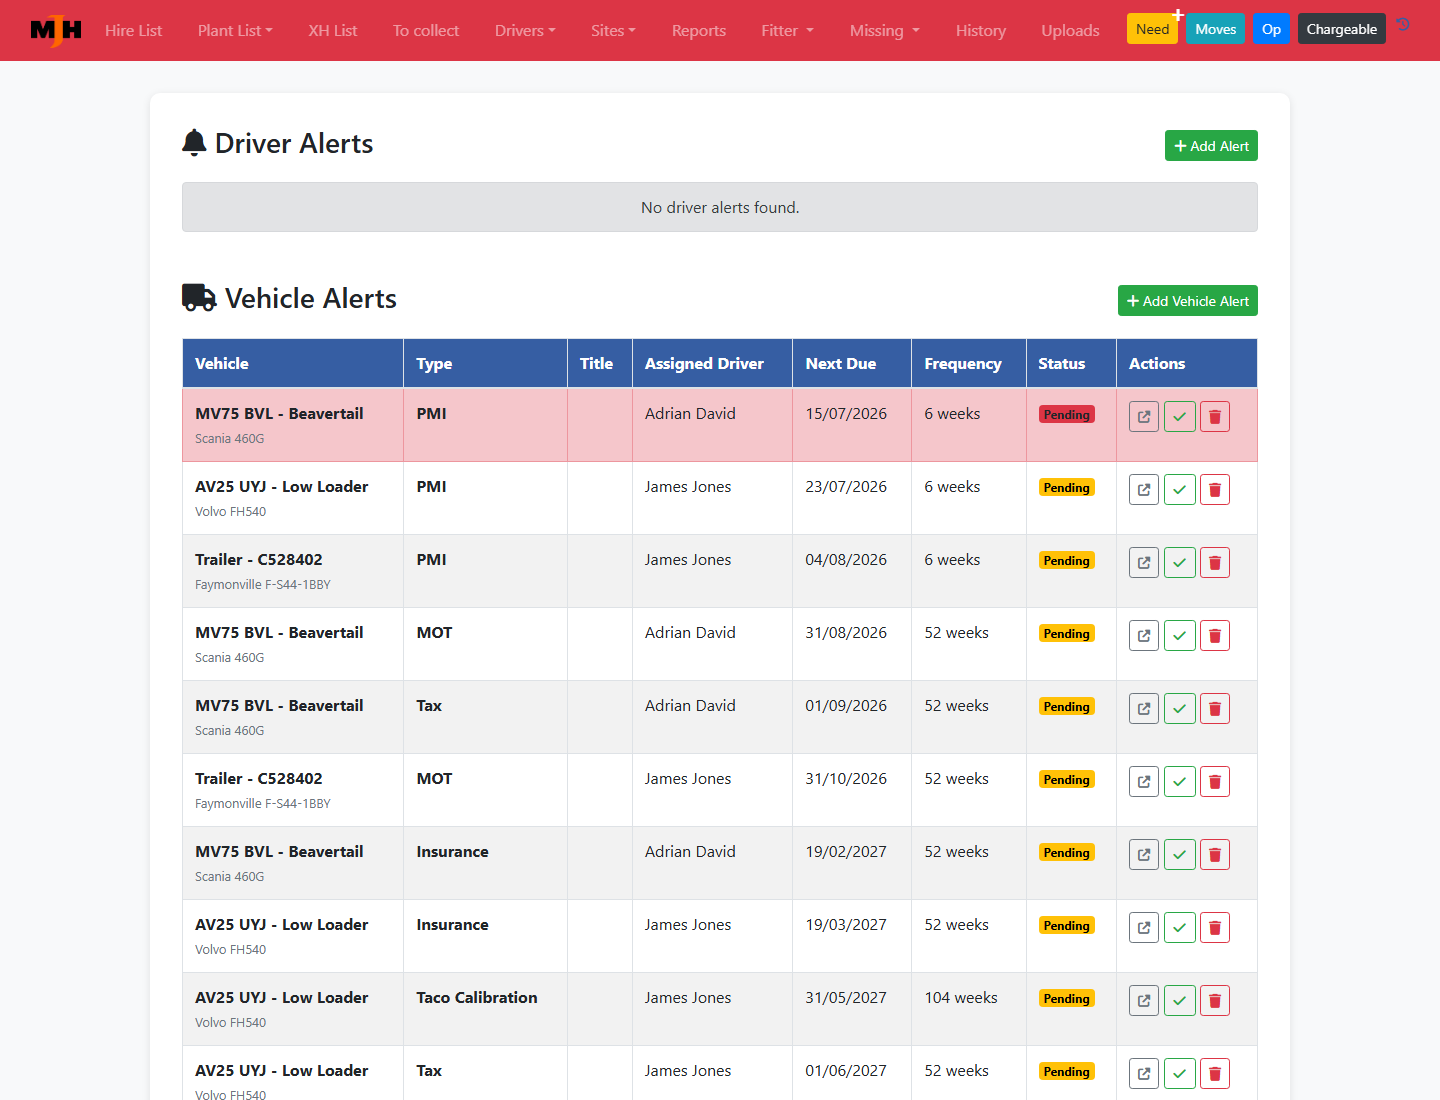Viewport: 1440px width, 1100px height.
Task: Delete the Taco Calibration alert
Action: pyautogui.click(x=1215, y=1001)
